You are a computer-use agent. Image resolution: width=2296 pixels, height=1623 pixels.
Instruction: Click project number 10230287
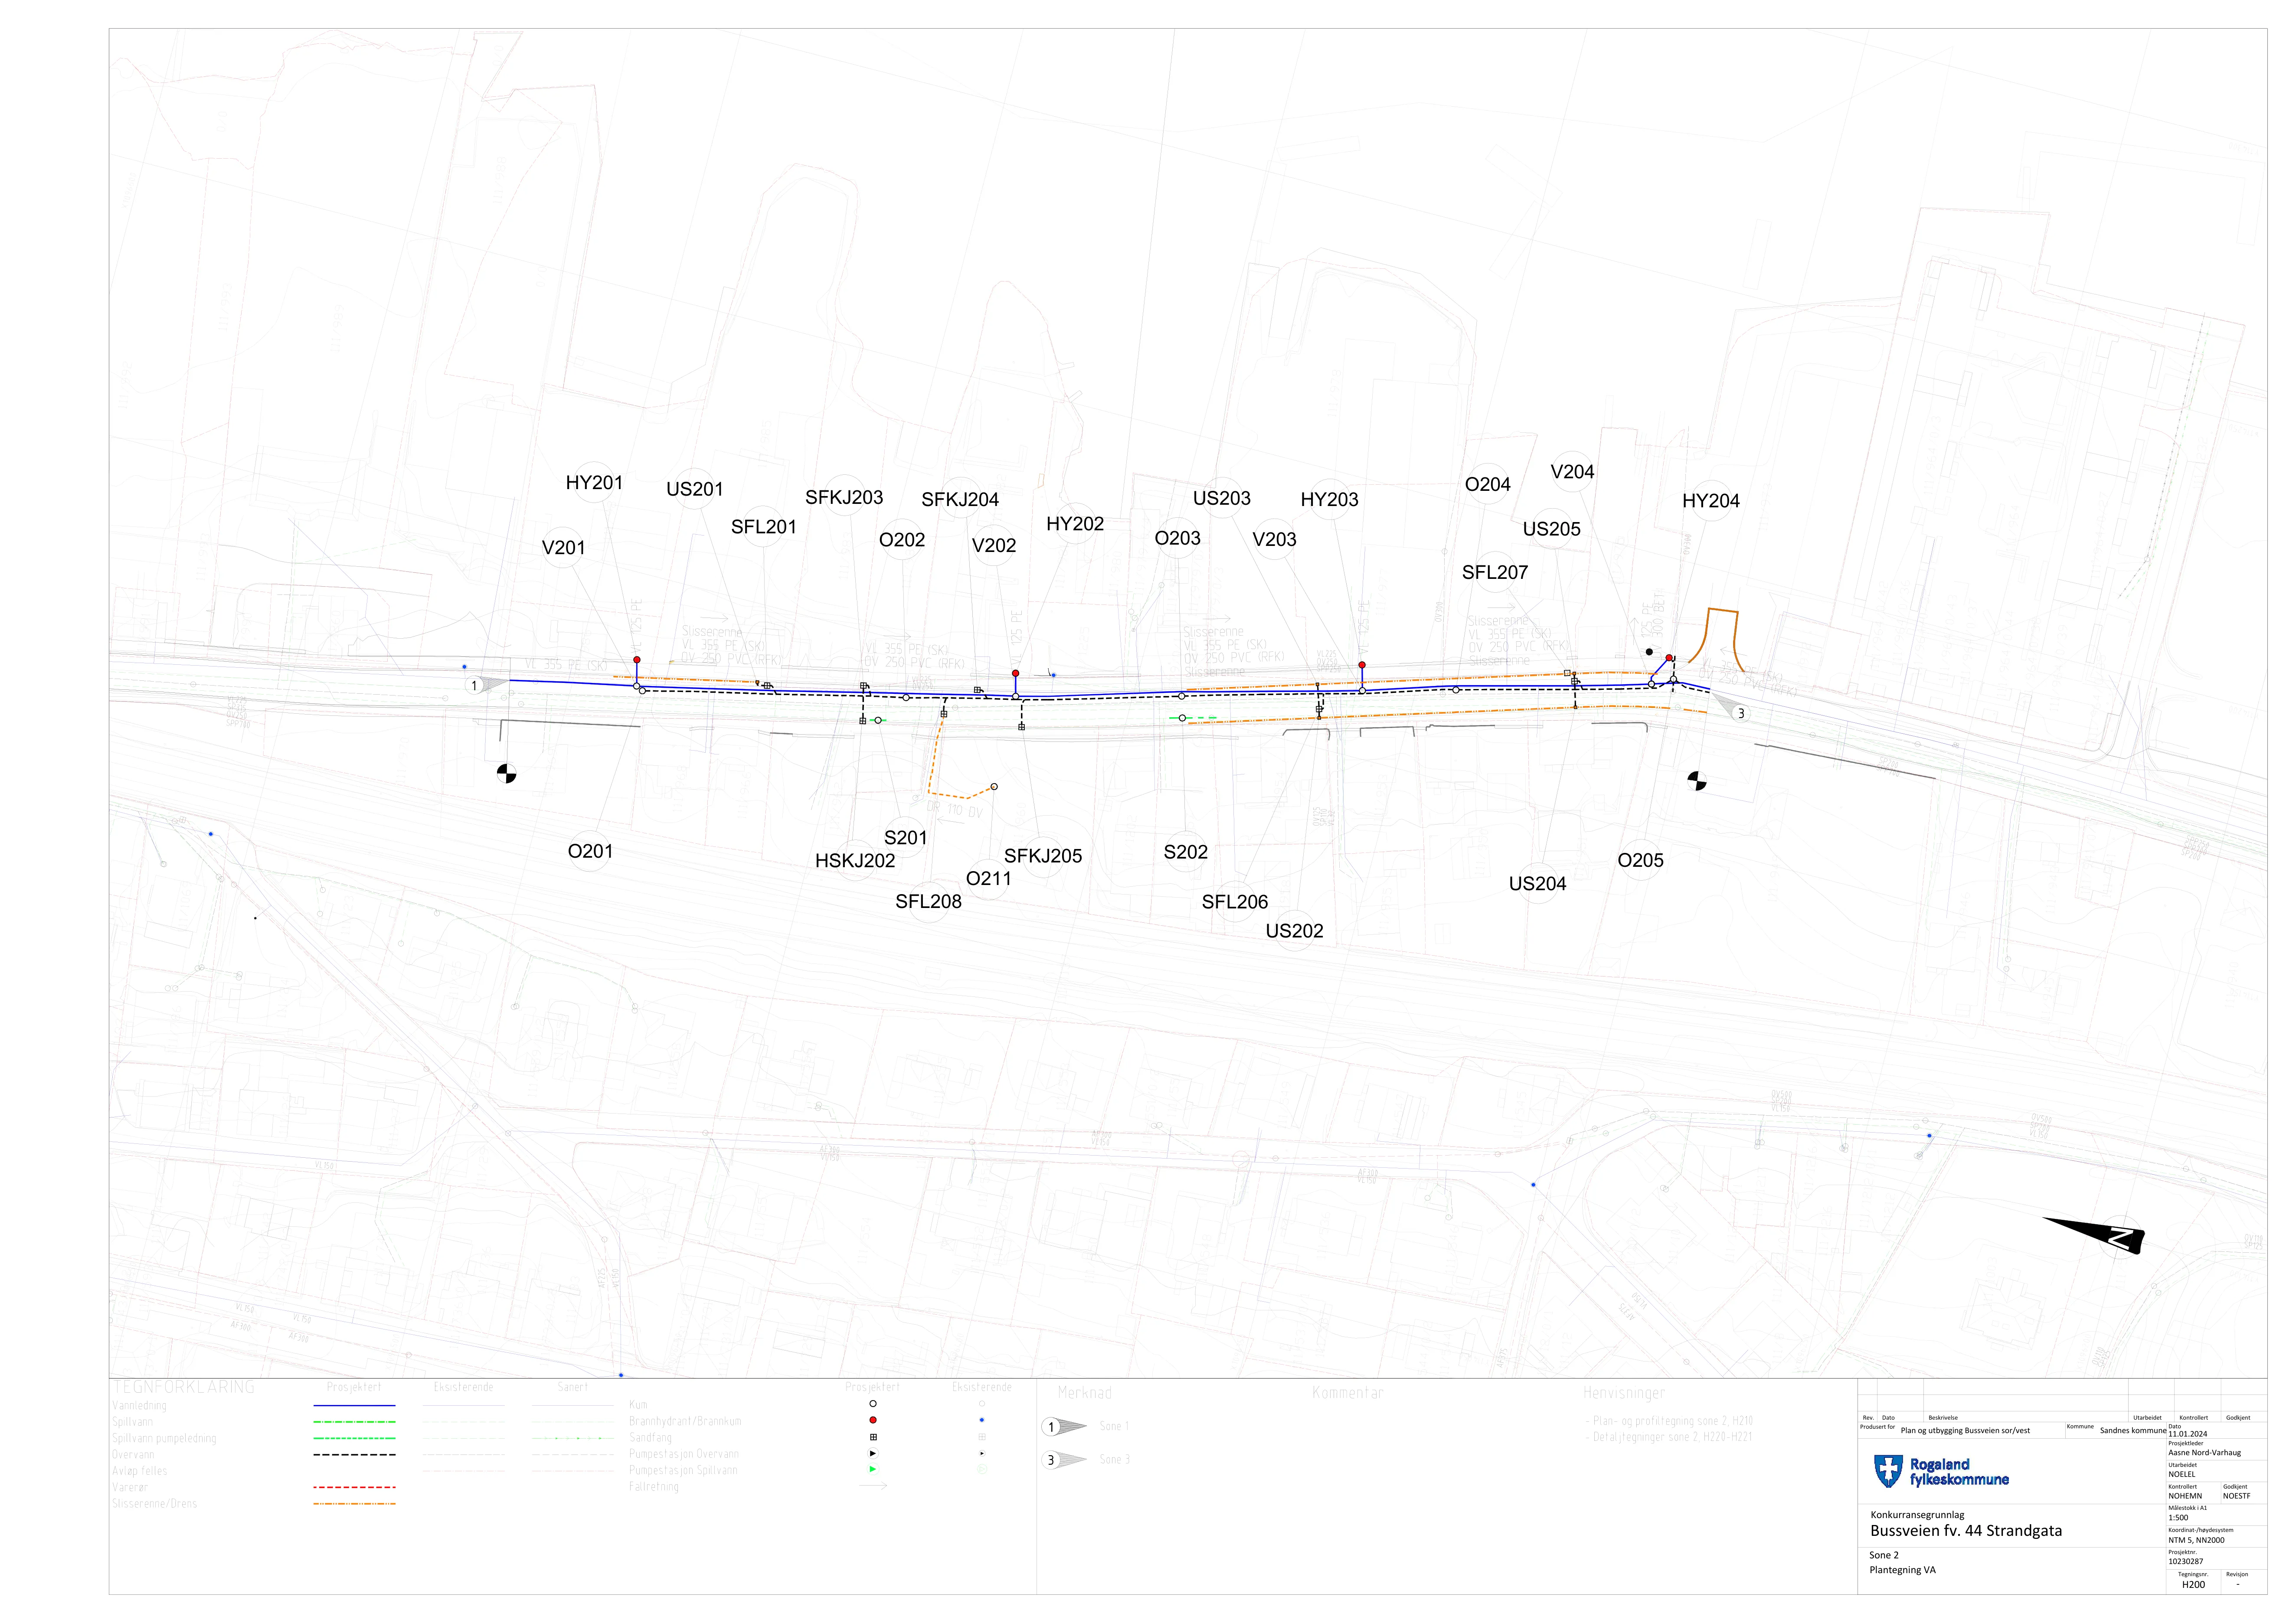(x=2186, y=1561)
